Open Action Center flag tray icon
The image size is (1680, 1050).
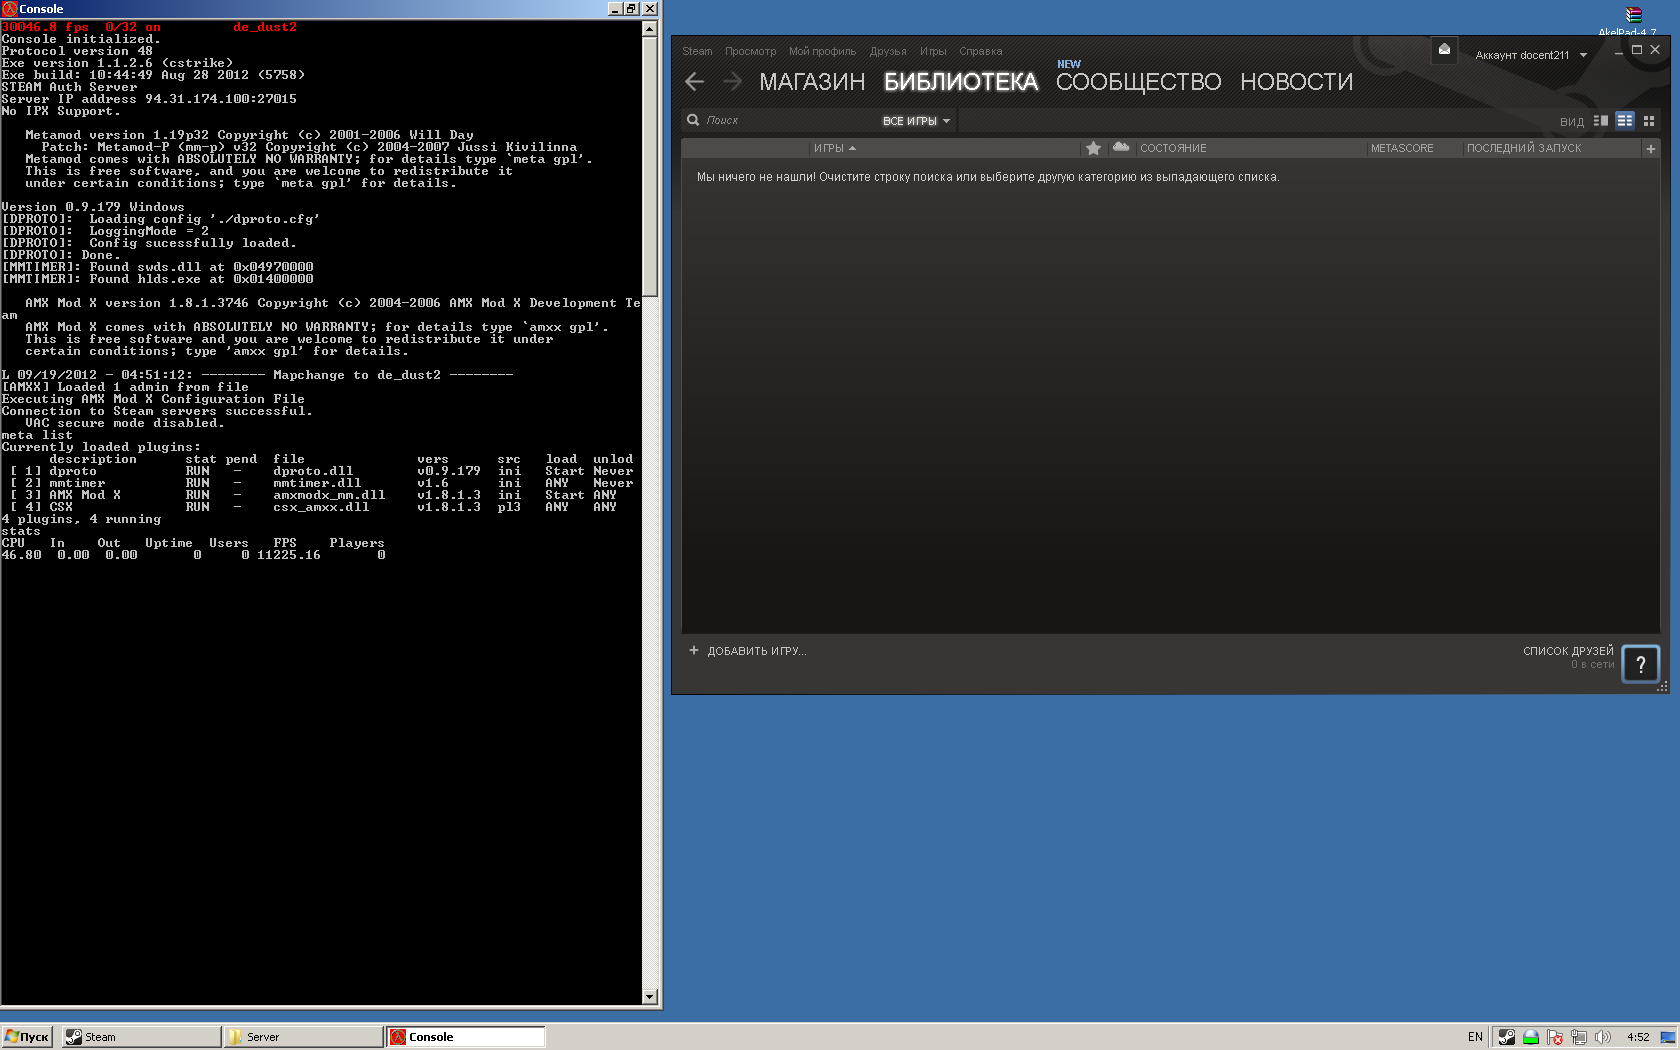1555,1037
